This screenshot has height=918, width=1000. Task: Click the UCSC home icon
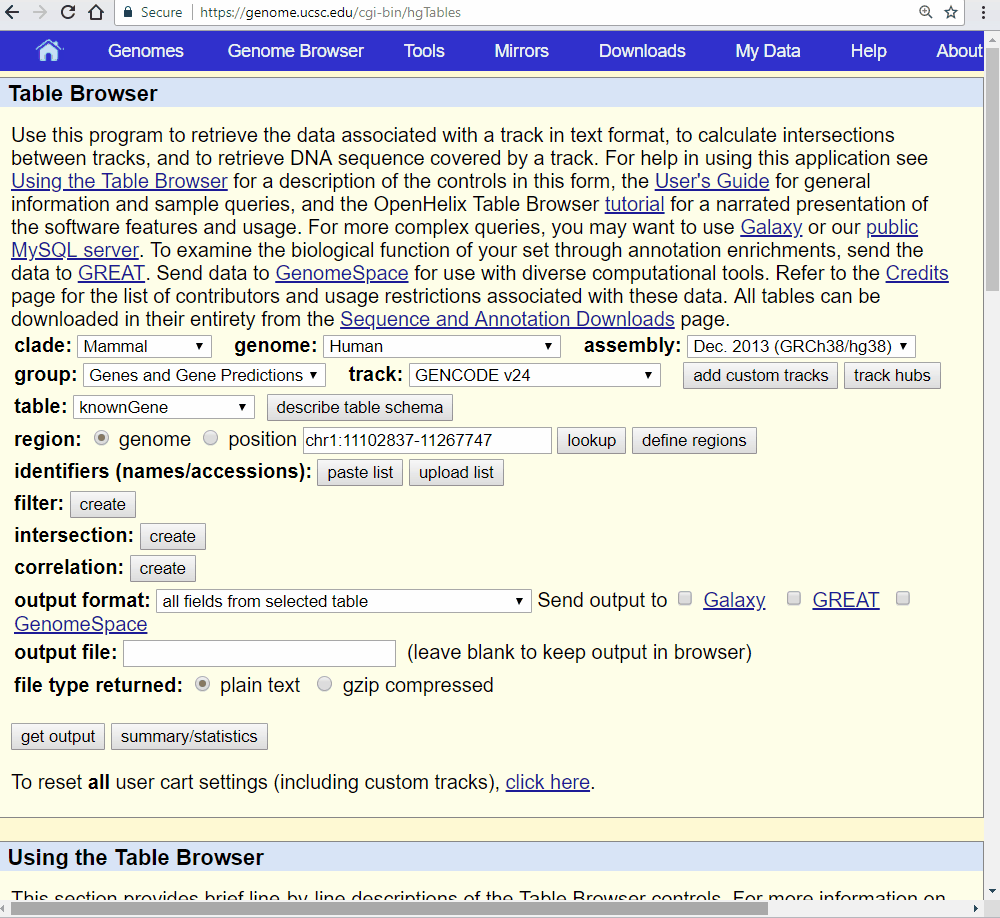pos(48,51)
